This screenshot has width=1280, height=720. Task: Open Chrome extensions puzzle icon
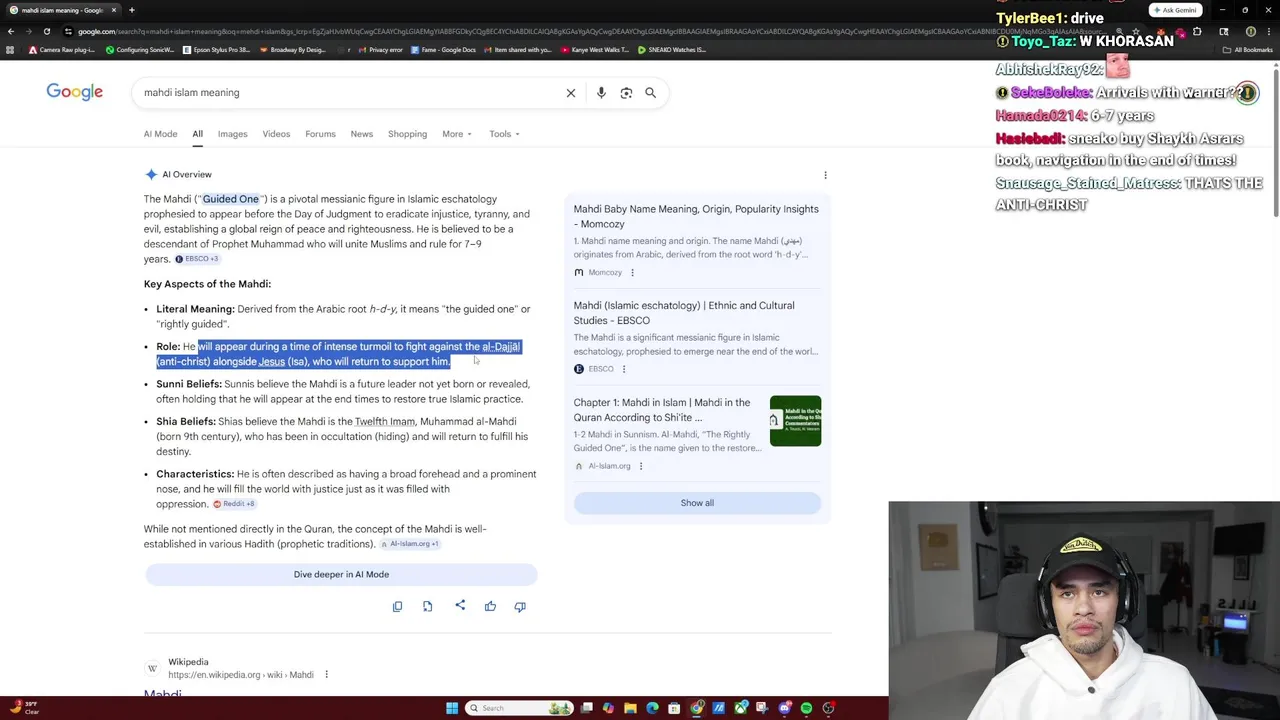[x=1197, y=31]
